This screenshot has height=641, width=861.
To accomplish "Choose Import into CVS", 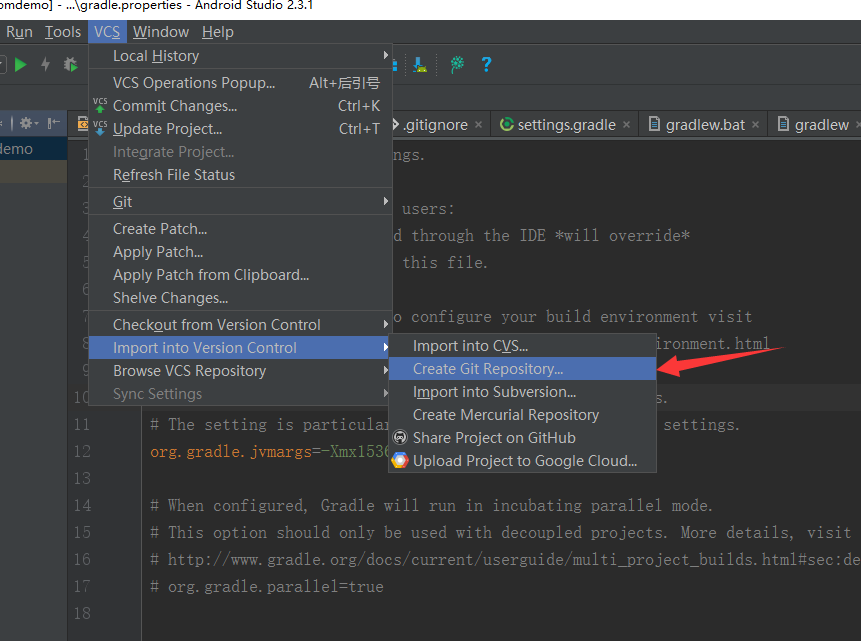I will [522, 345].
